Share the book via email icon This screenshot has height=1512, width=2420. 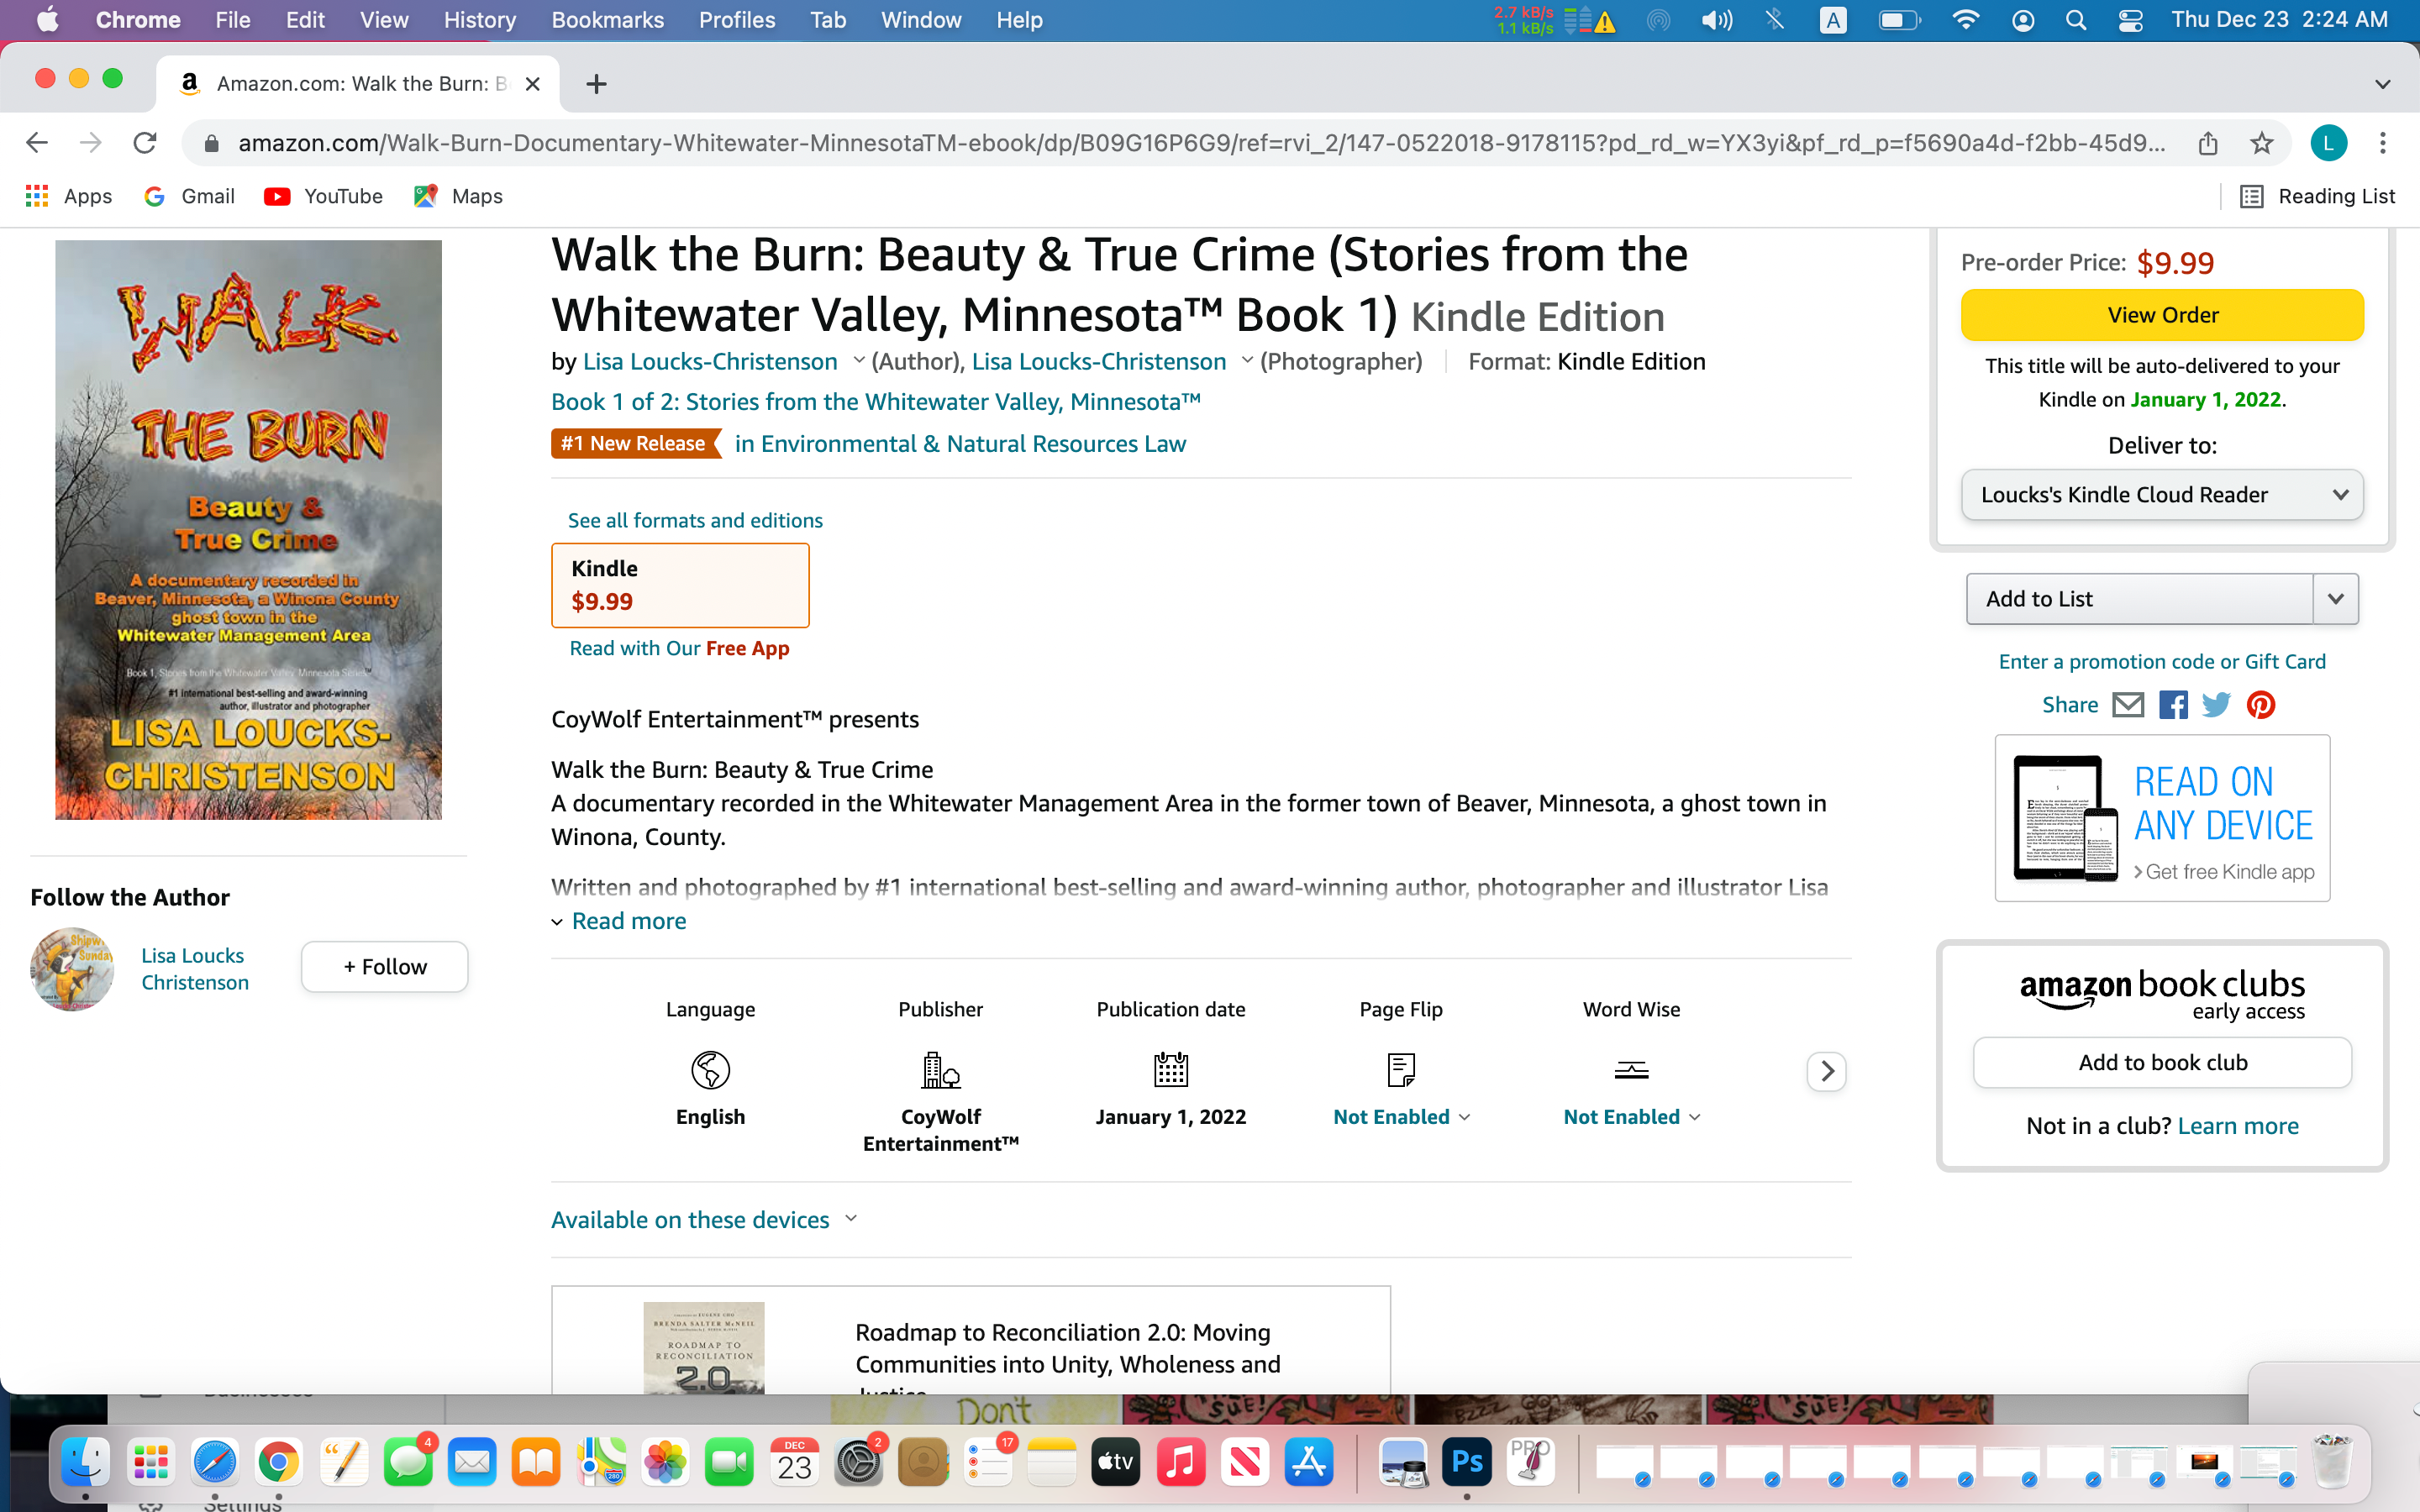click(x=2127, y=705)
